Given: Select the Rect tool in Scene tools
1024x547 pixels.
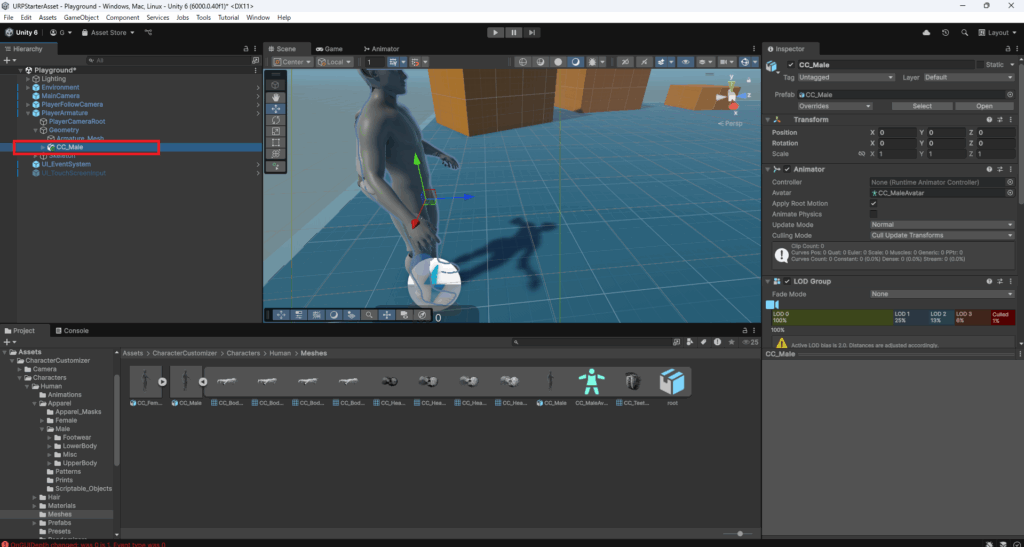Looking at the screenshot, I should pyautogui.click(x=276, y=142).
